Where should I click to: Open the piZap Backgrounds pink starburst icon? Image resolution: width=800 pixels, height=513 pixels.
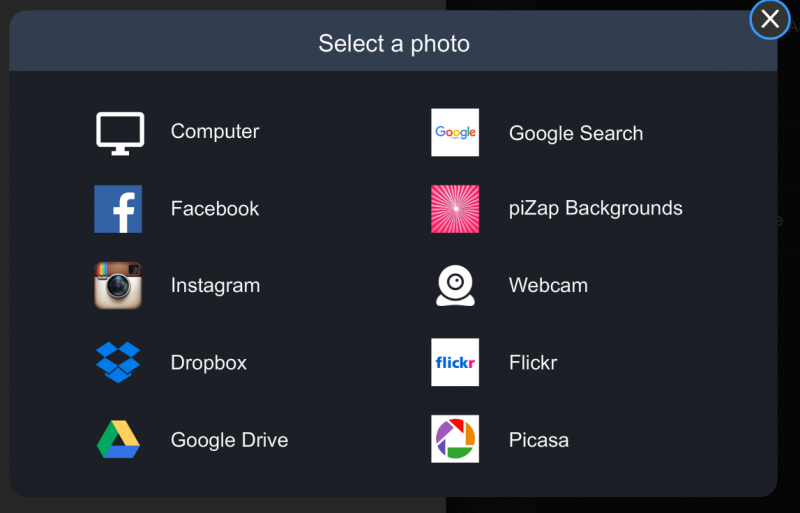pos(455,209)
